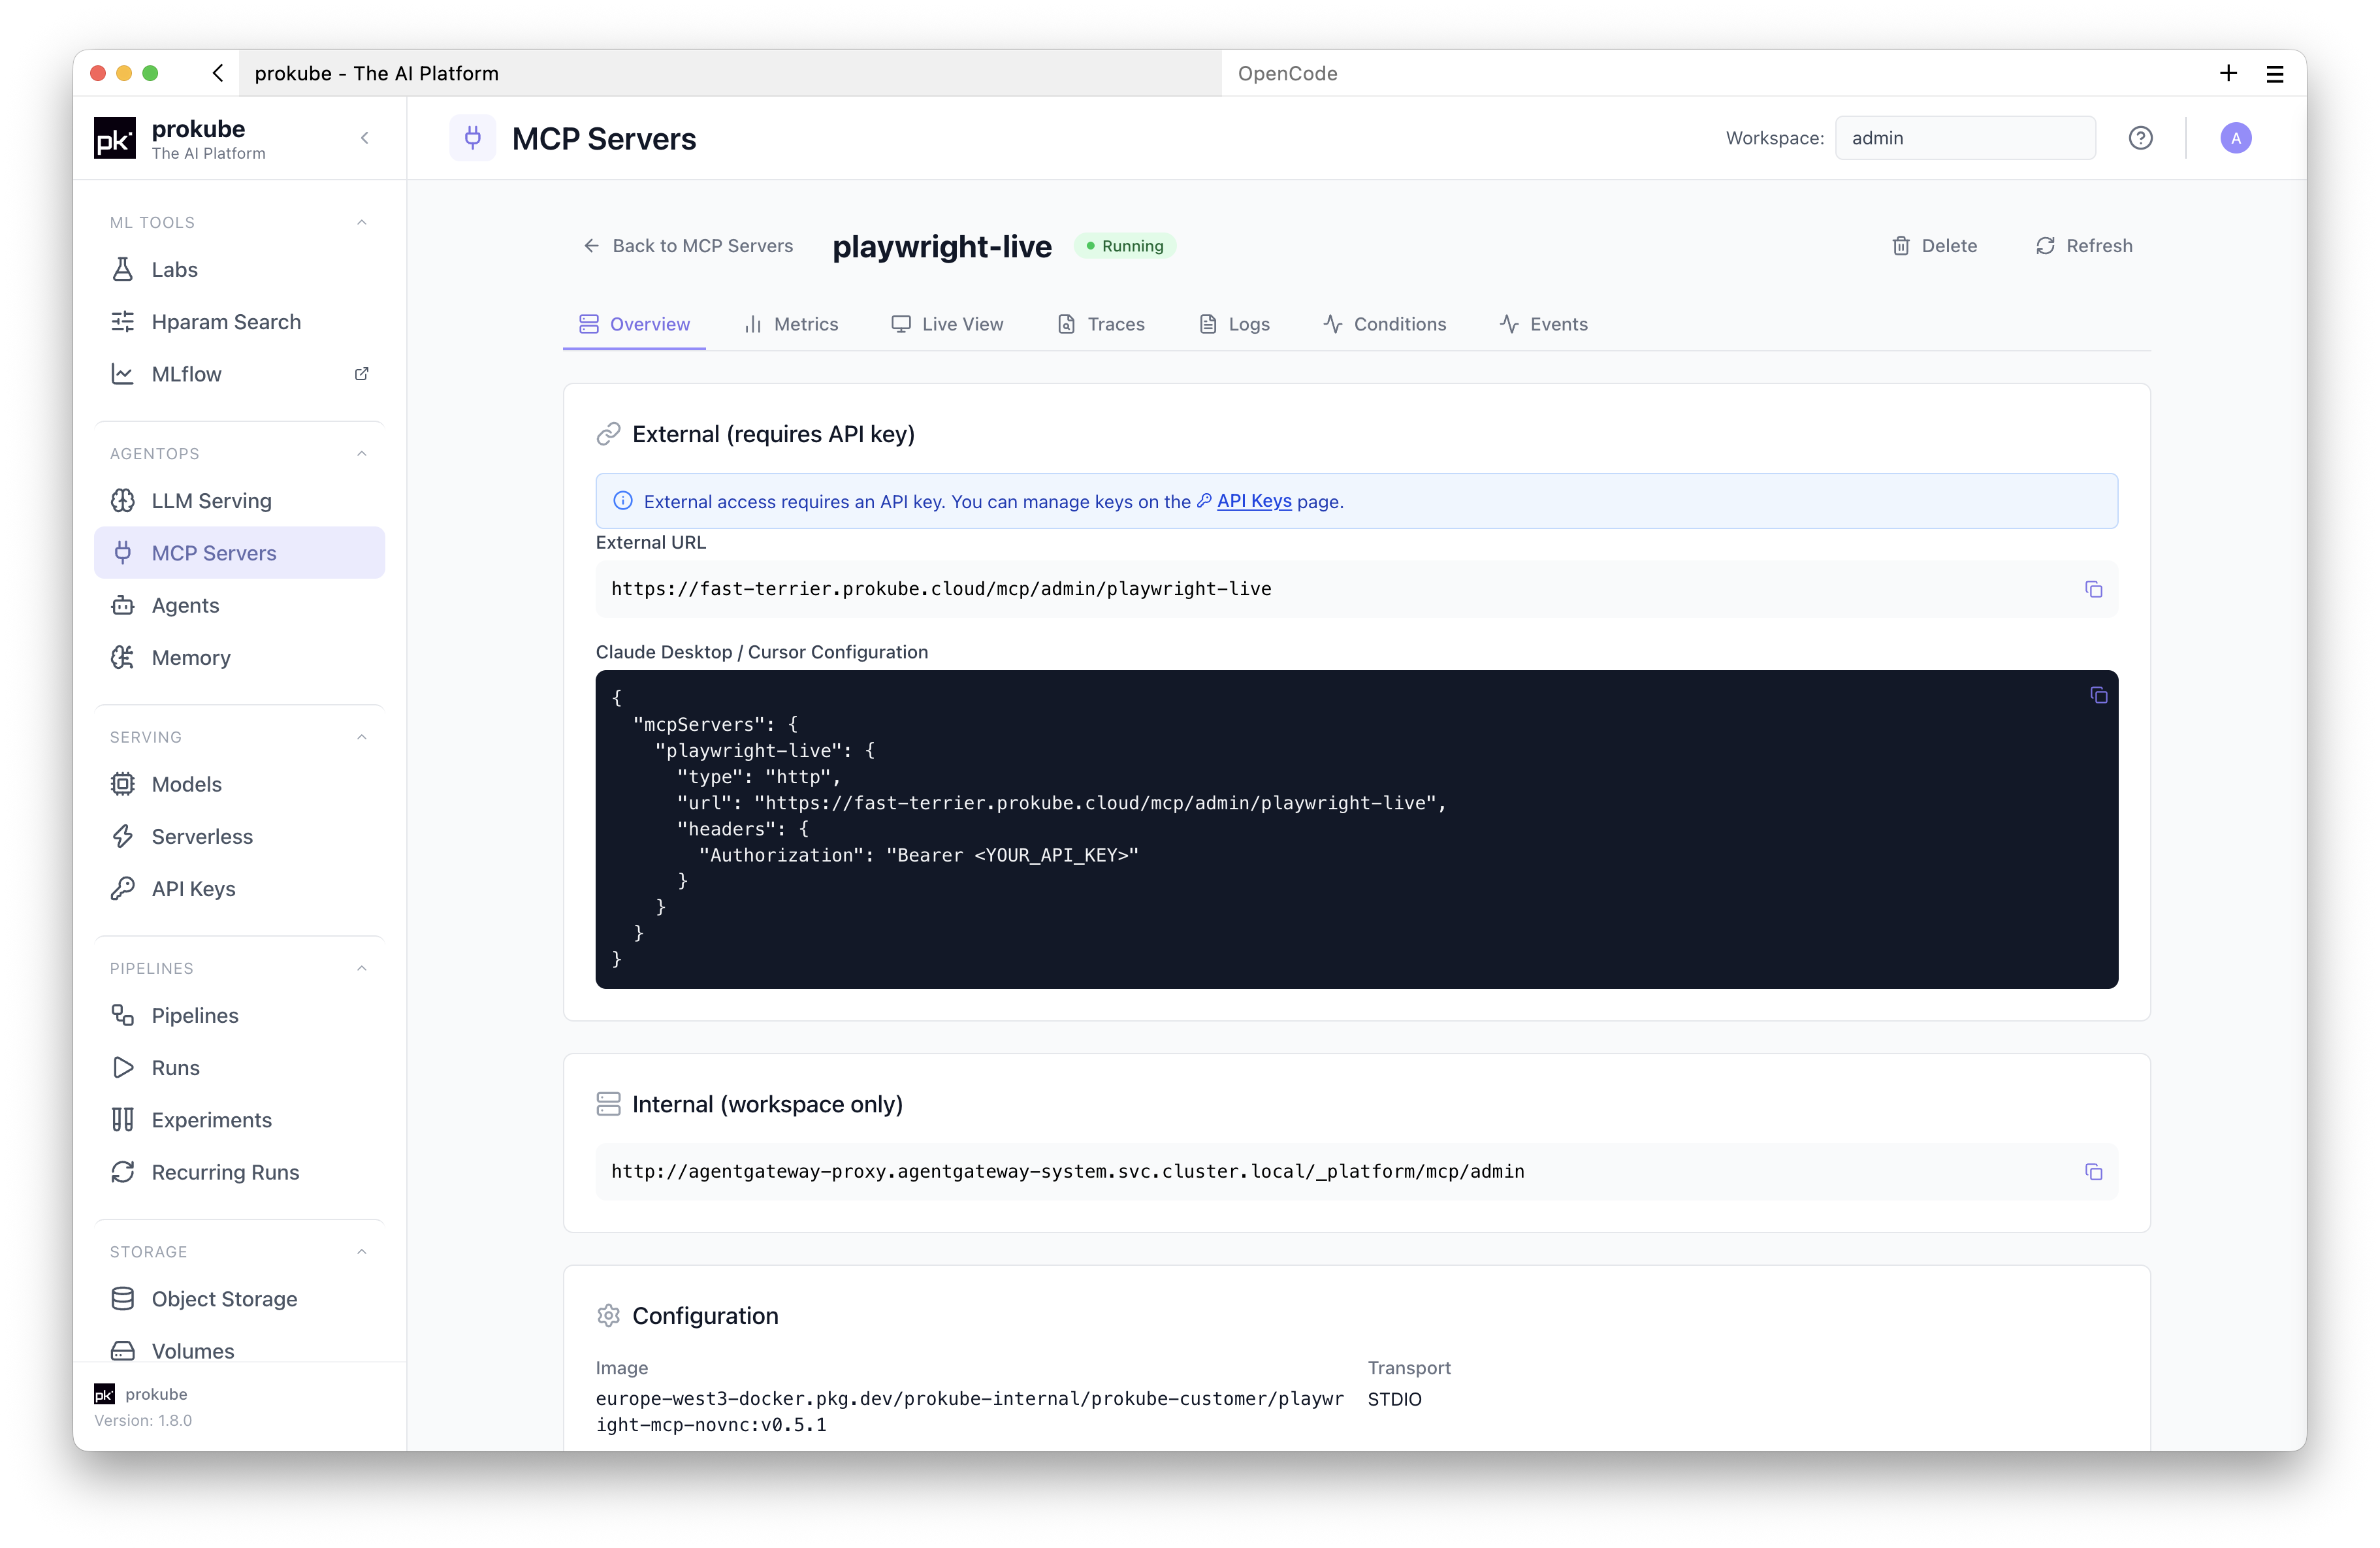Viewport: 2380px width, 1548px height.
Task: Switch to the Live View tab
Action: 947,324
